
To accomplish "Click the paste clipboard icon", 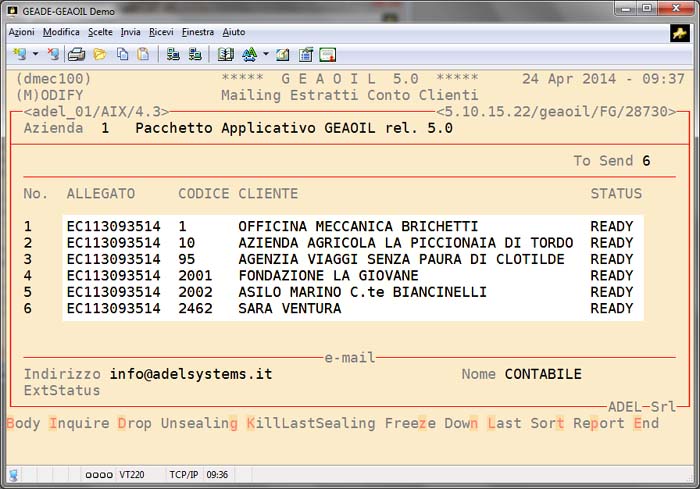I will [x=143, y=54].
